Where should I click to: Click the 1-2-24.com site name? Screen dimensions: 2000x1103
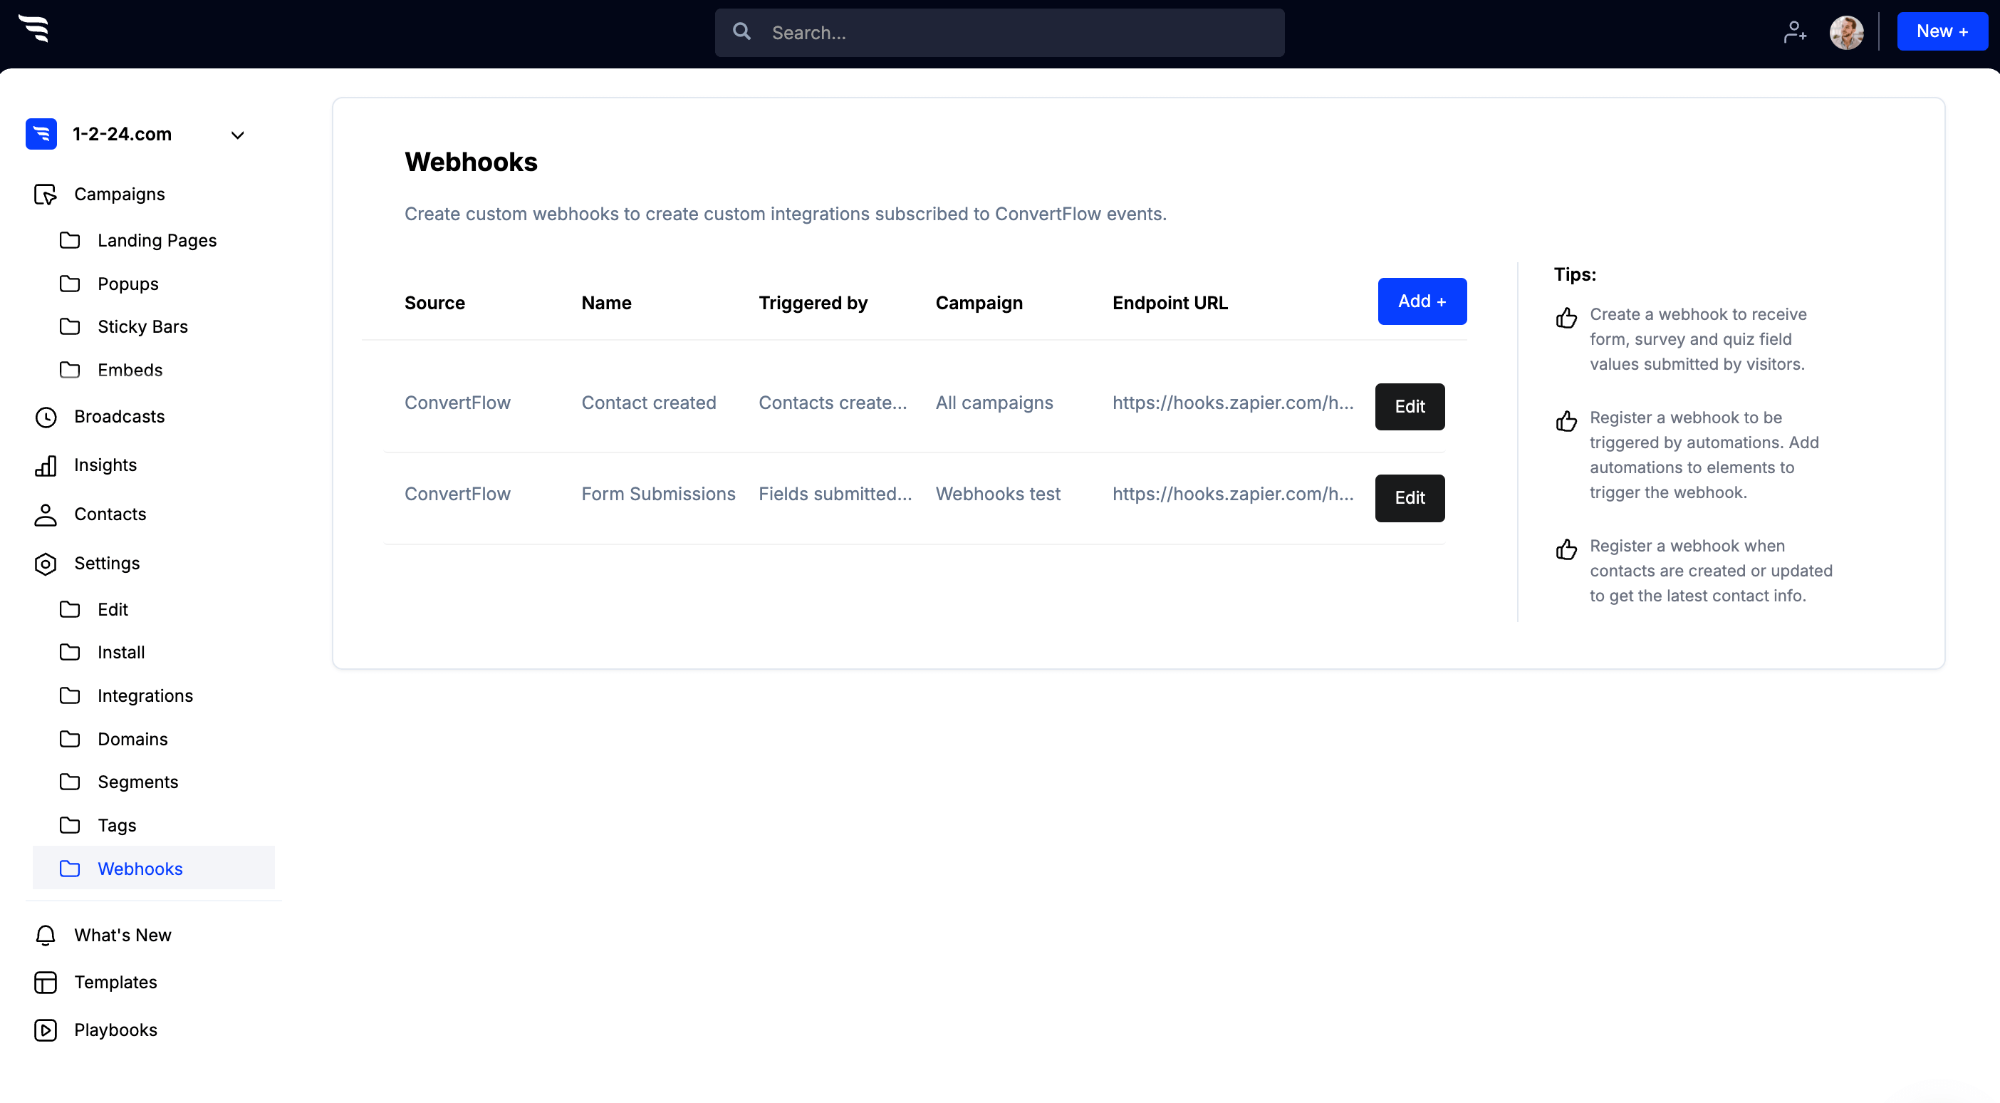[122, 134]
